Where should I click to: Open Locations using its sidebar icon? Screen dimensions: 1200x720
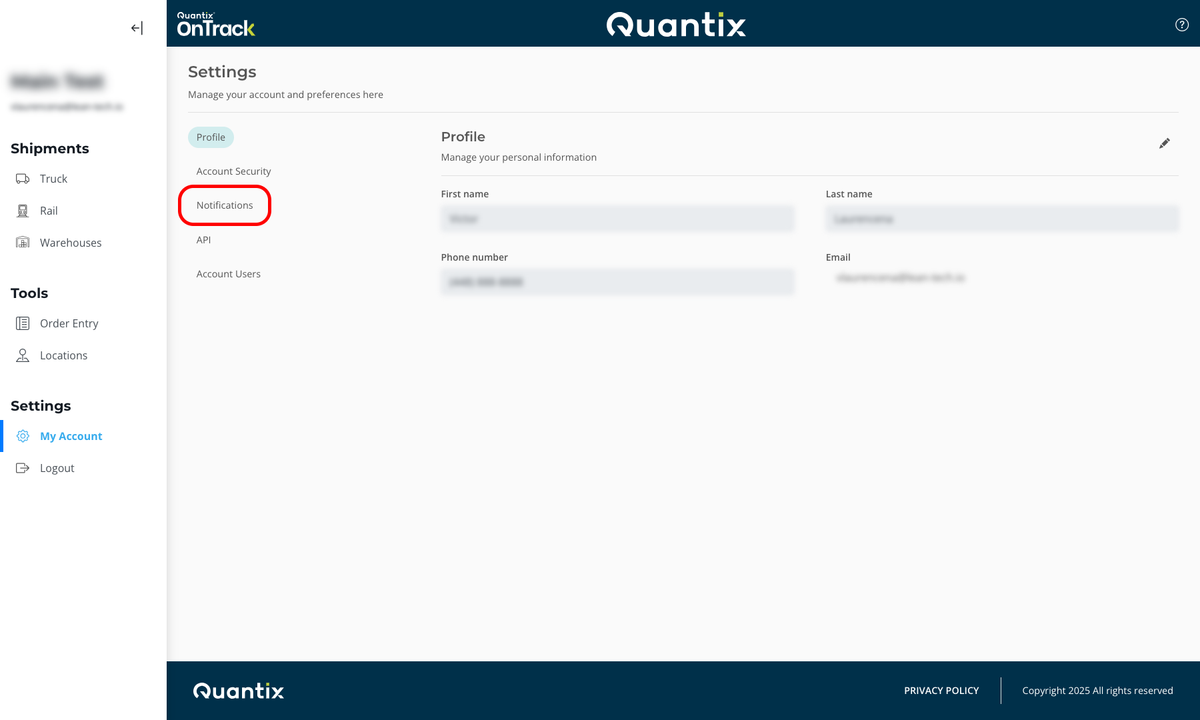[x=23, y=355]
